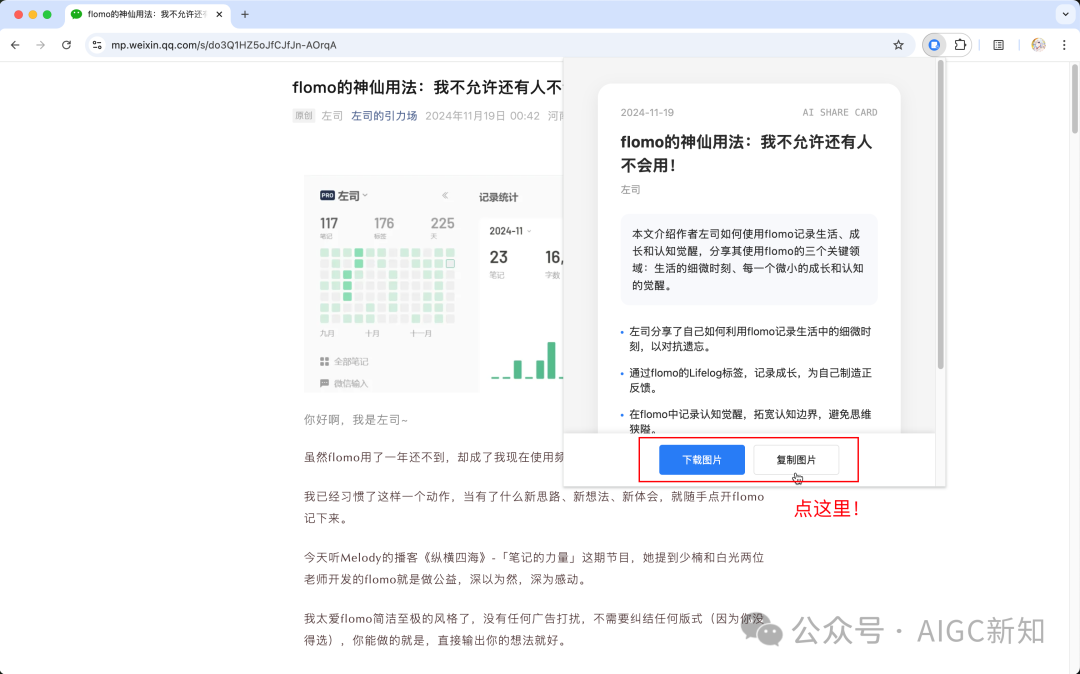This screenshot has height=674, width=1080.
Task: Click the flomo statistics screenshot image
Action: [433, 284]
